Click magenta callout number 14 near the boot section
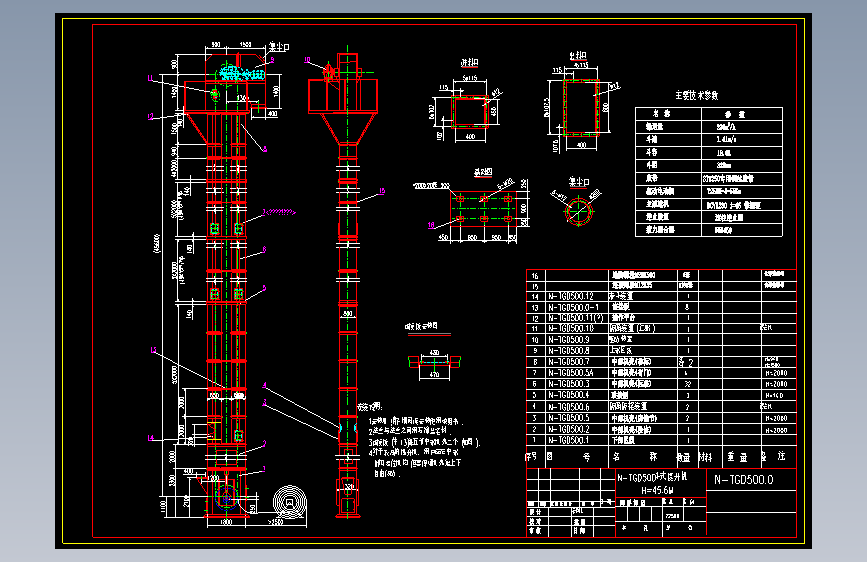867x562 pixels. pyautogui.click(x=151, y=438)
